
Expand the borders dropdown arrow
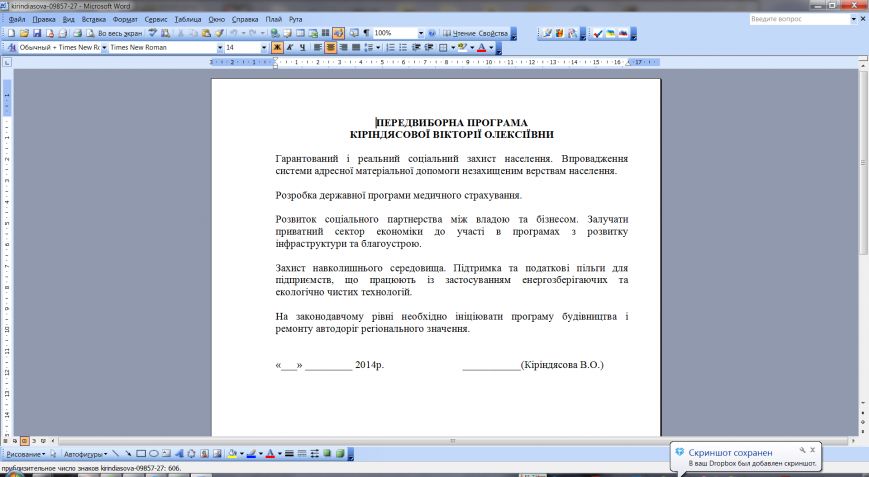coord(453,48)
